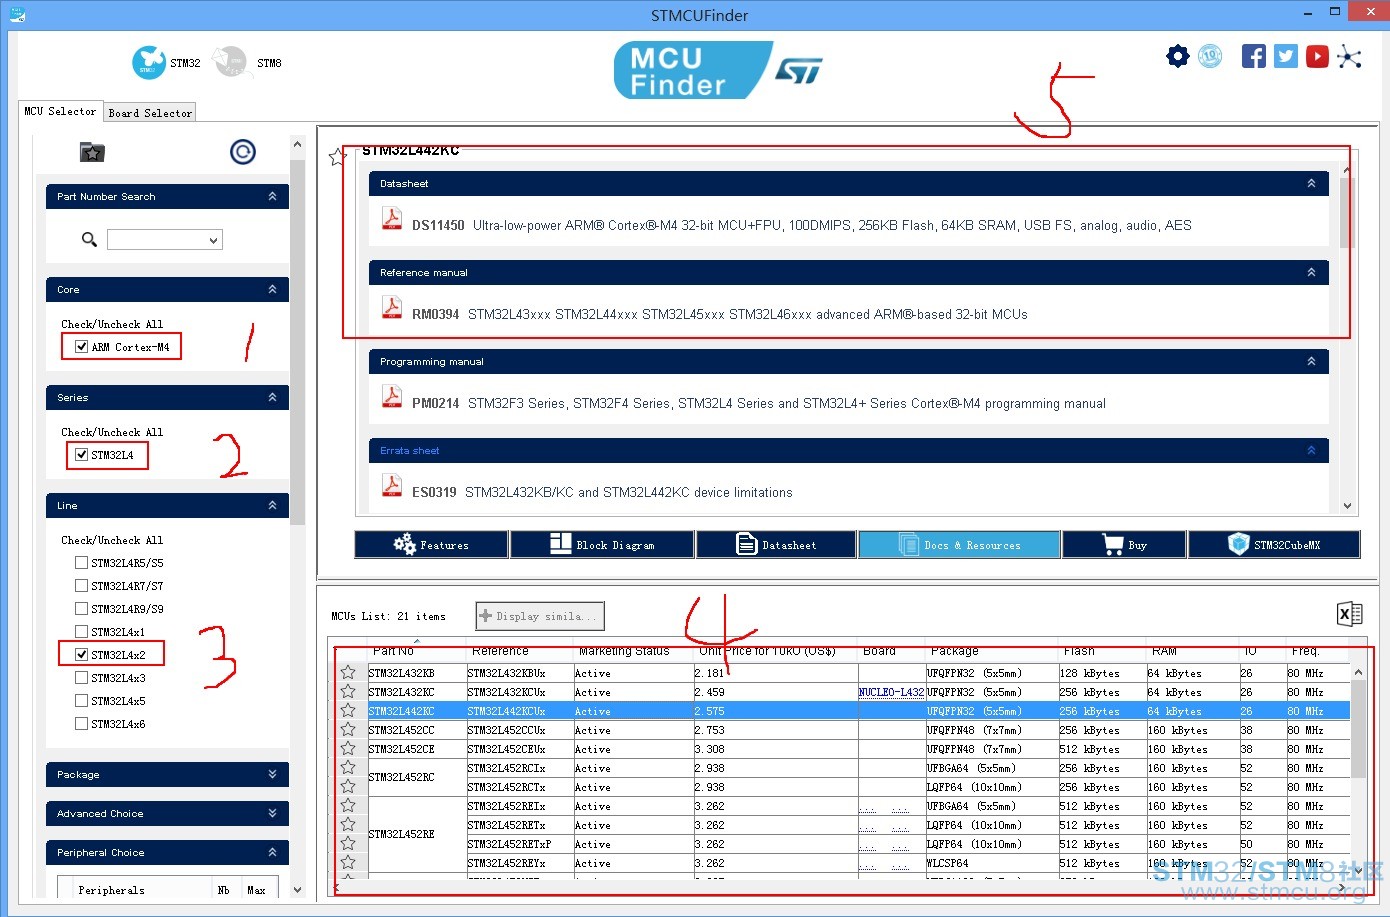
Task: Uncheck the ARM Cortex-M4 core checkbox
Action: coord(82,347)
